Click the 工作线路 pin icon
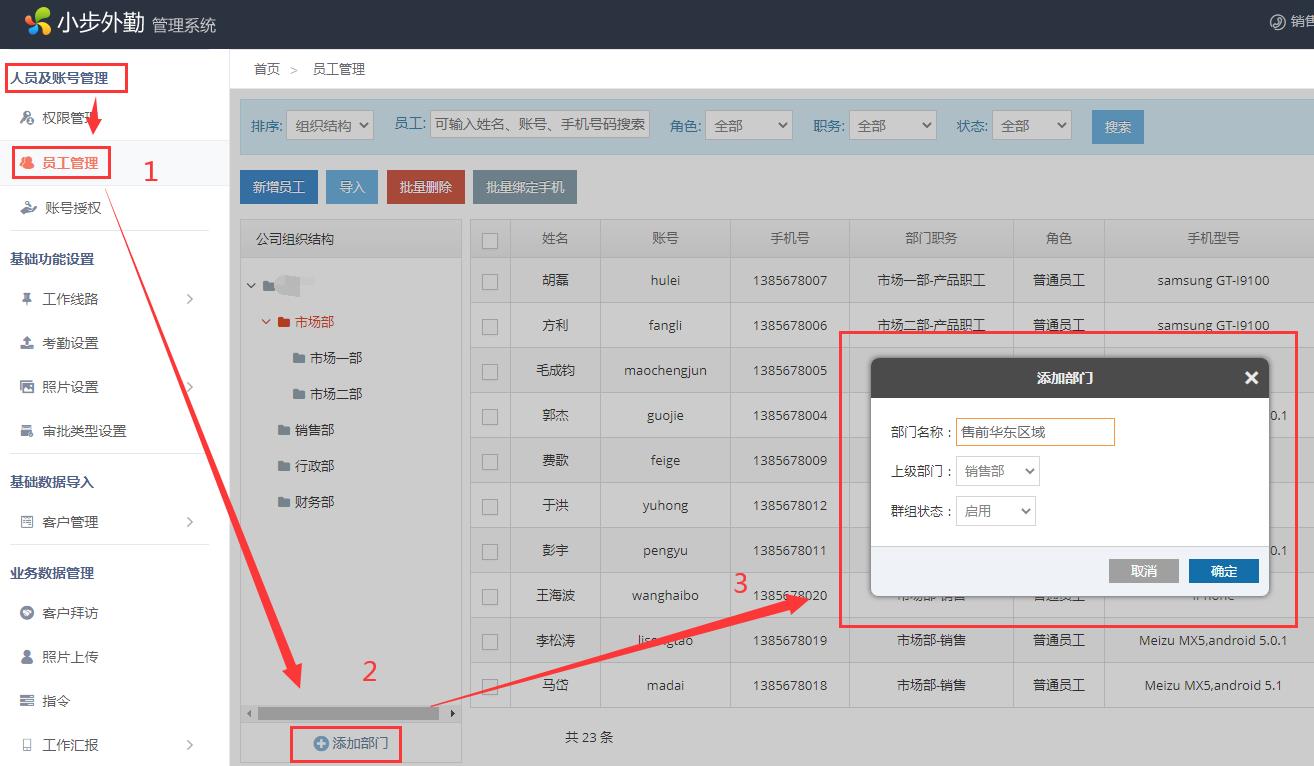 coord(27,299)
